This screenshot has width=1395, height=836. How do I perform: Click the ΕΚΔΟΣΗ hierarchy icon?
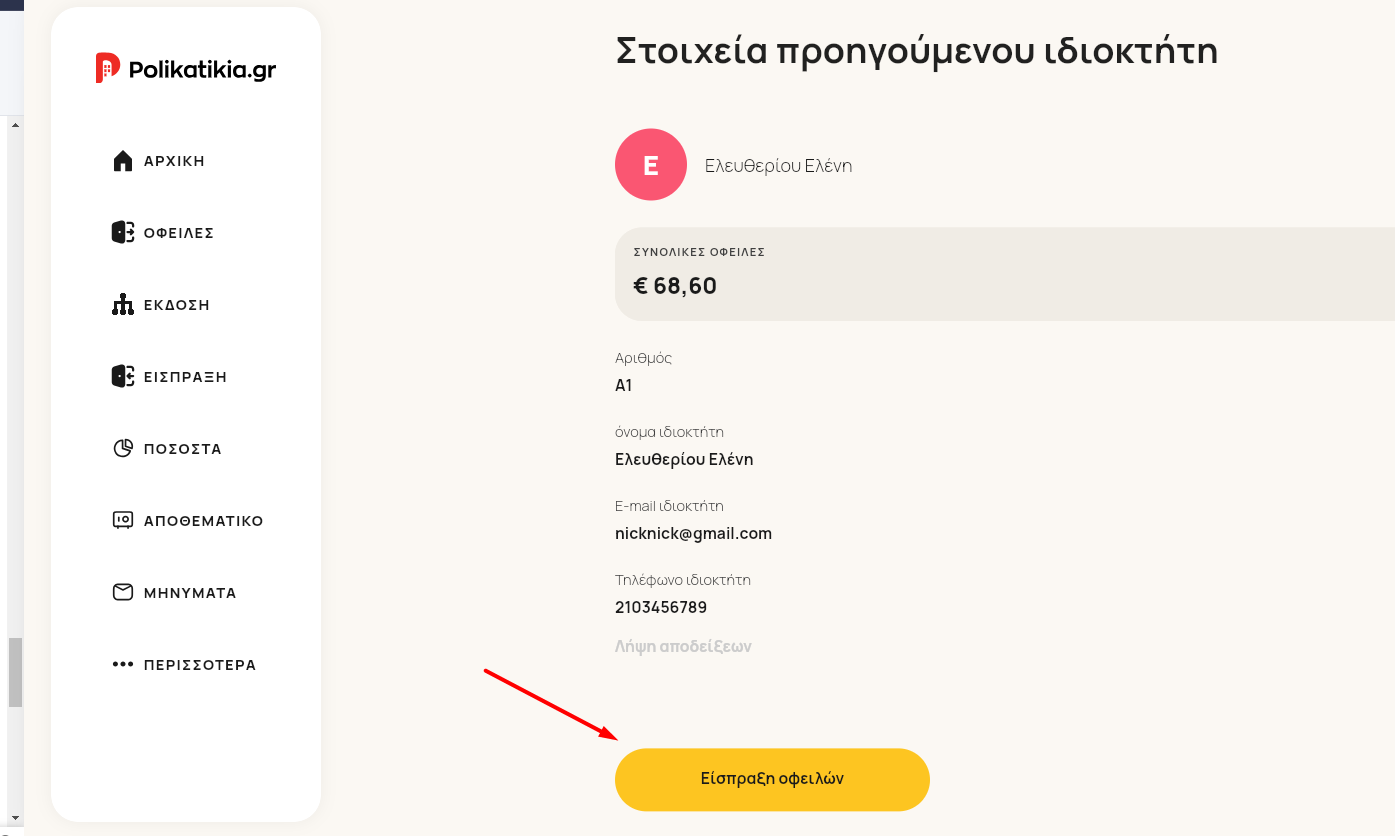123,305
